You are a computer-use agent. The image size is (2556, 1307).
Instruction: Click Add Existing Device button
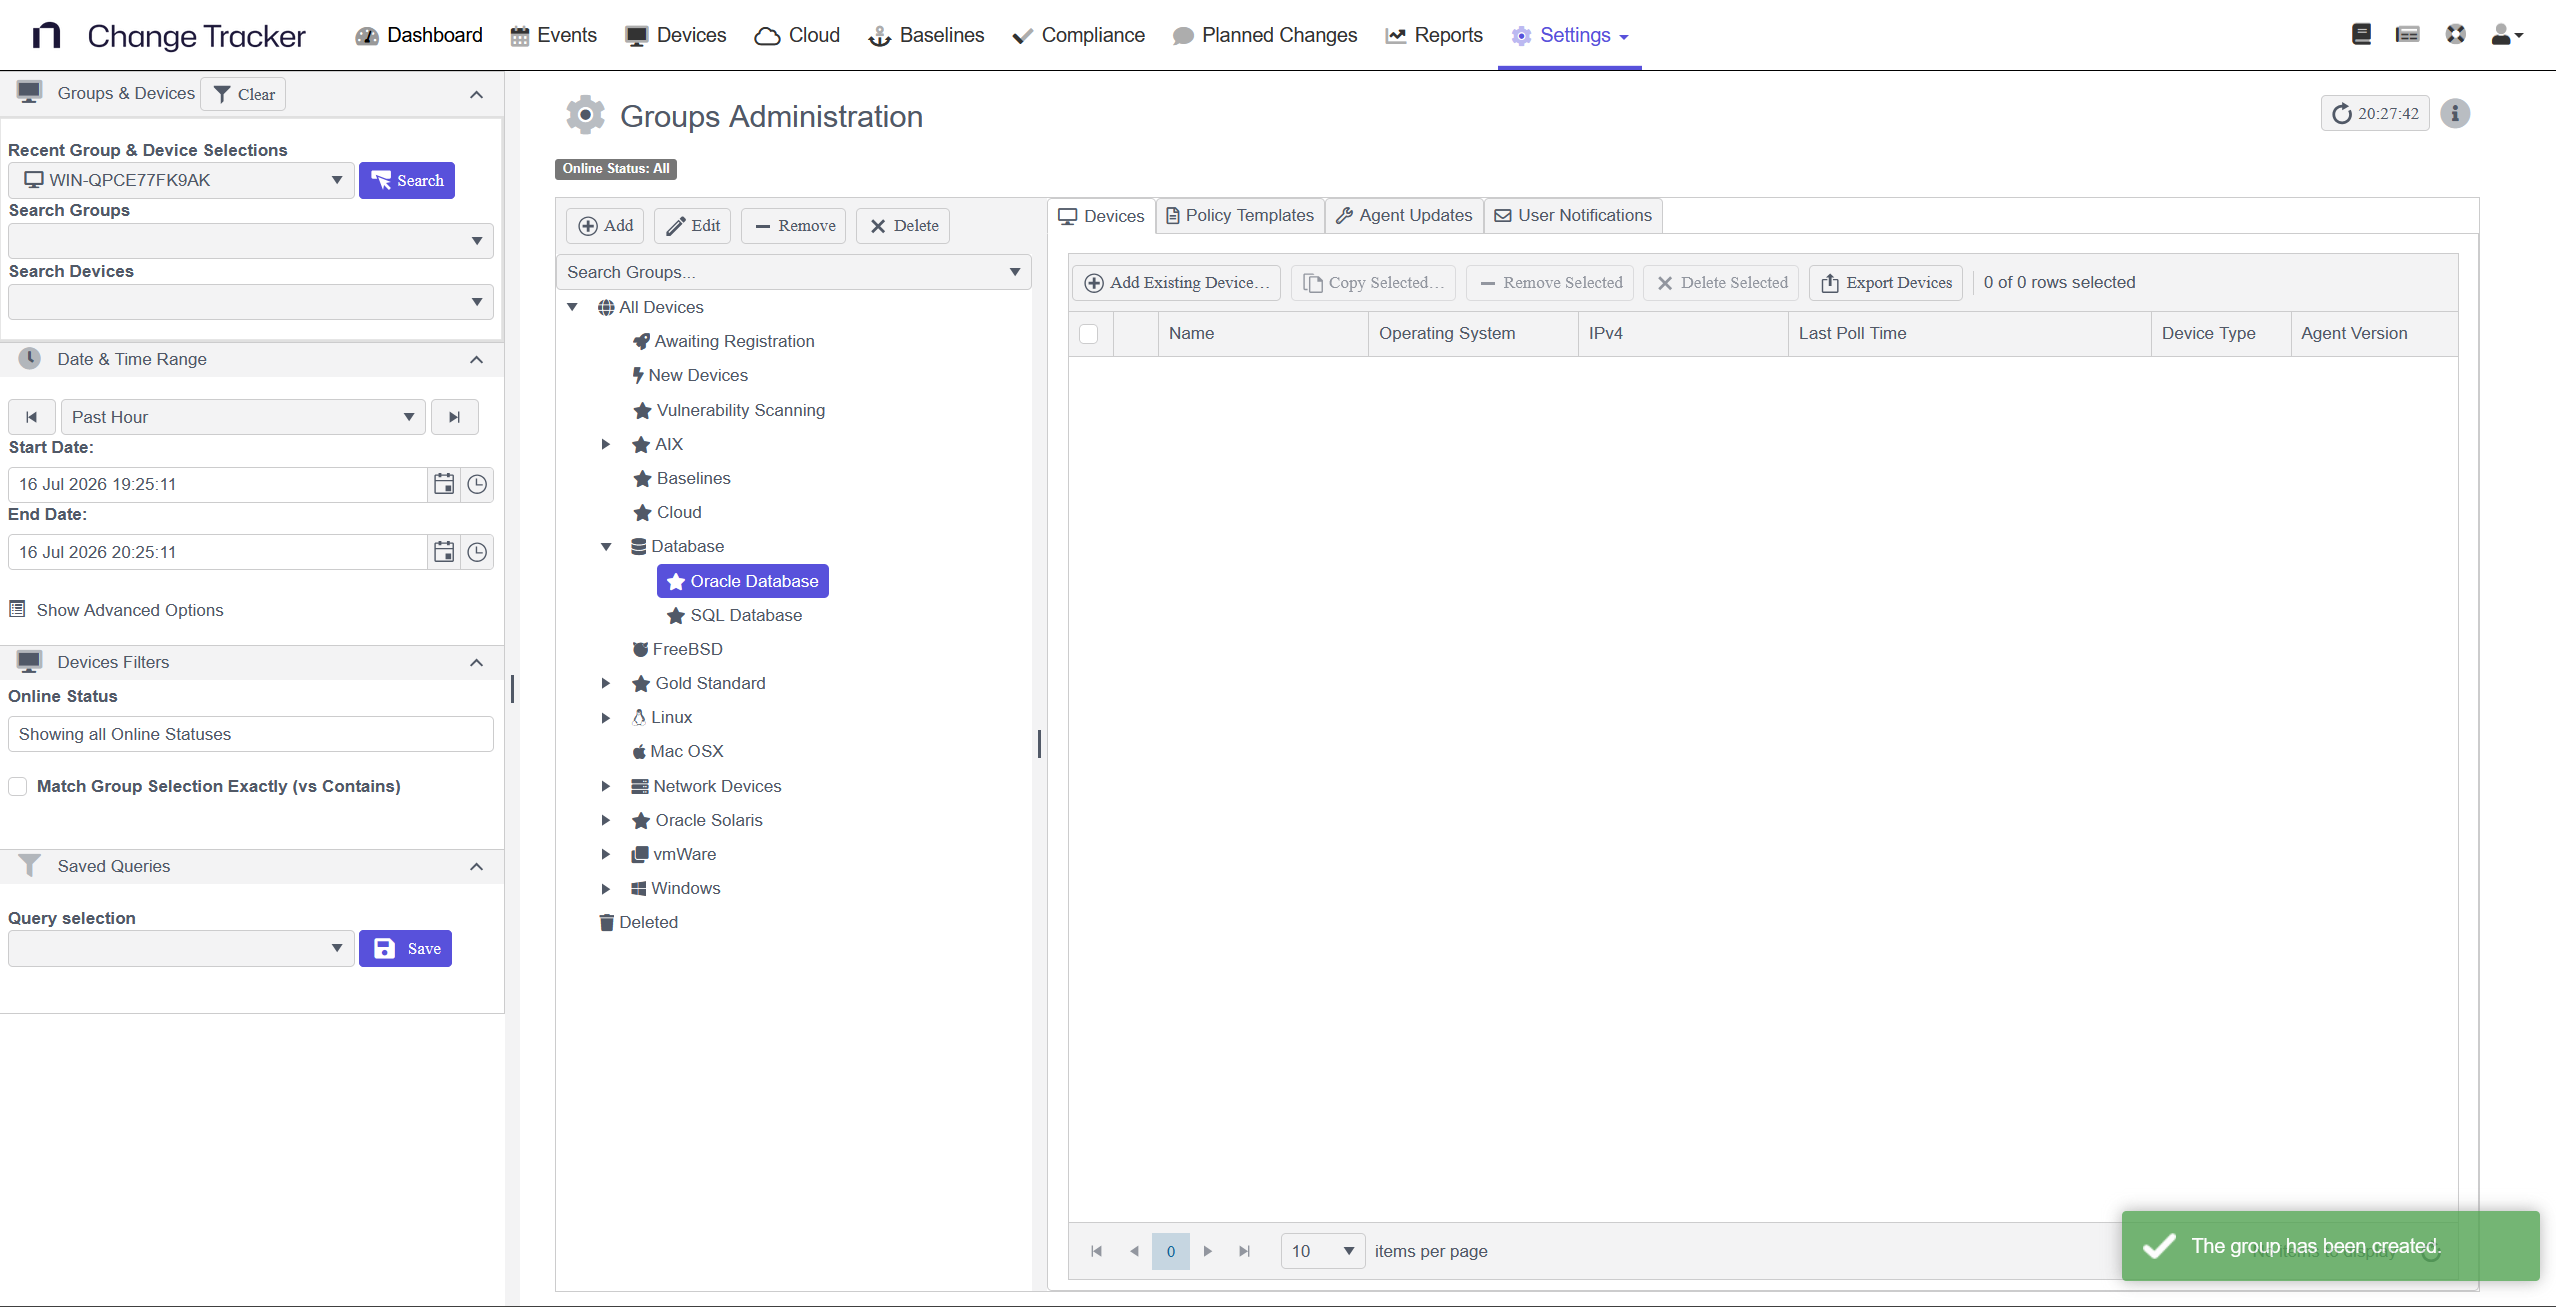tap(1177, 283)
